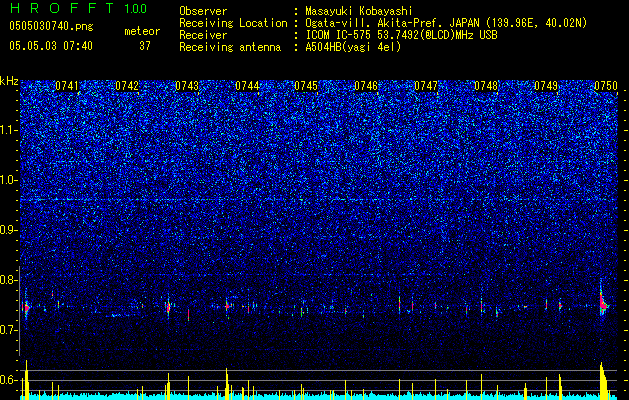Click the 0745 time marker
Screen dimensions: 629x400
click(x=306, y=86)
